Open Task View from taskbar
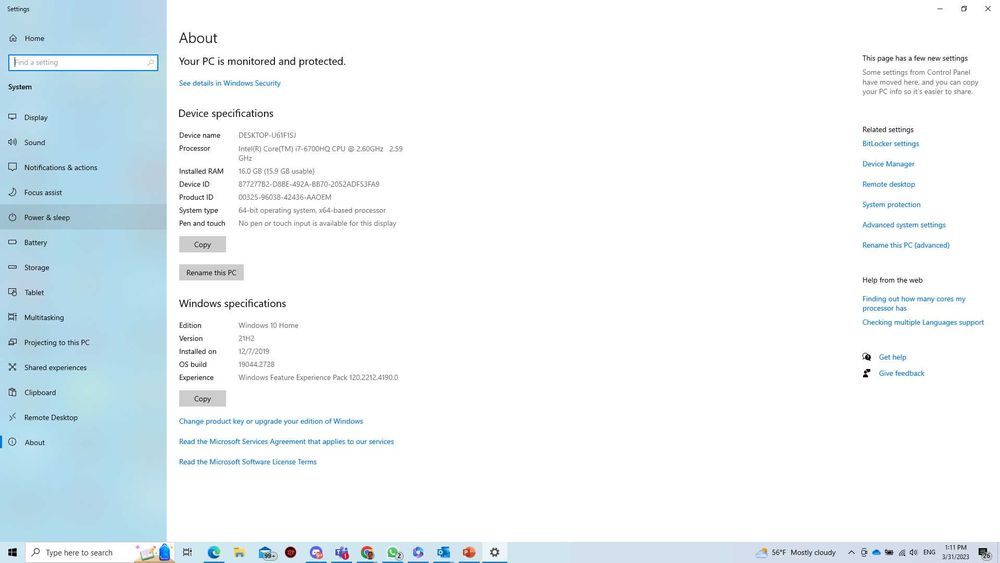This screenshot has width=1000, height=563. point(188,553)
